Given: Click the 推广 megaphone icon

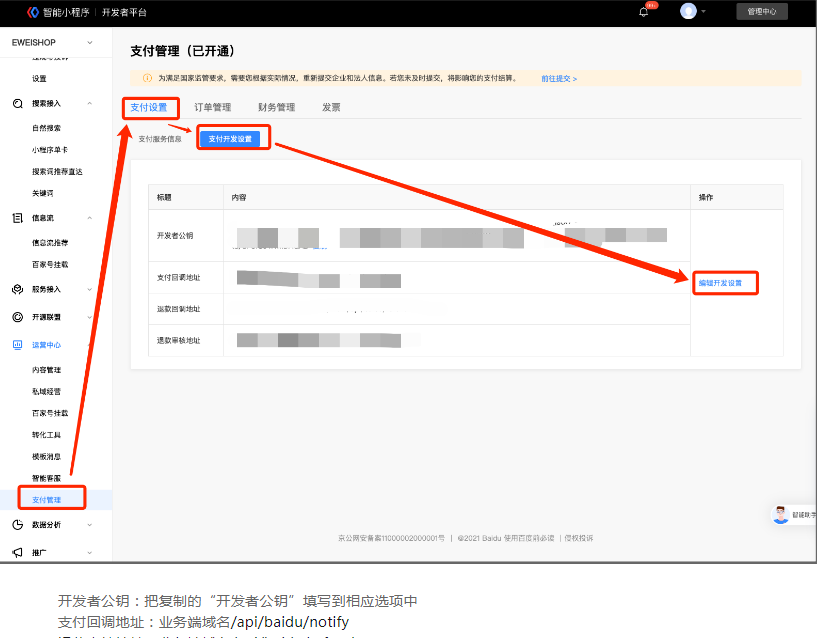Looking at the screenshot, I should pos(17,552).
